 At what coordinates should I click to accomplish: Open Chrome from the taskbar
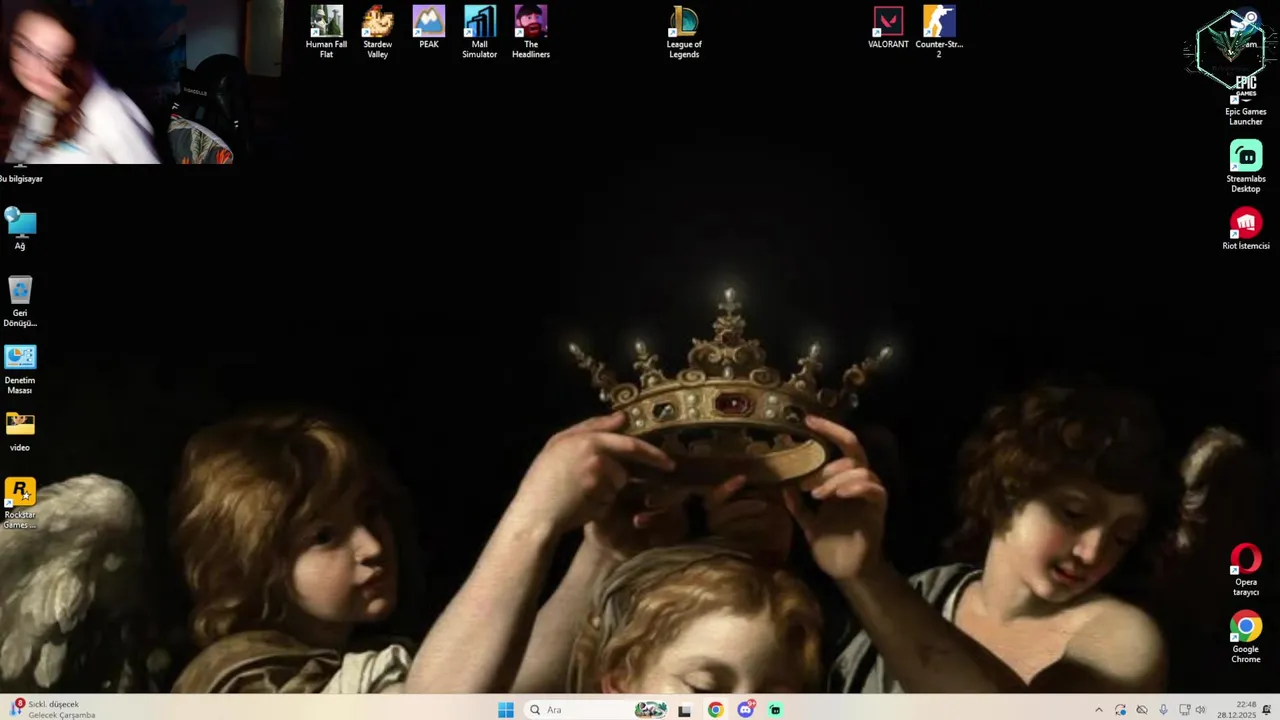[x=715, y=710]
